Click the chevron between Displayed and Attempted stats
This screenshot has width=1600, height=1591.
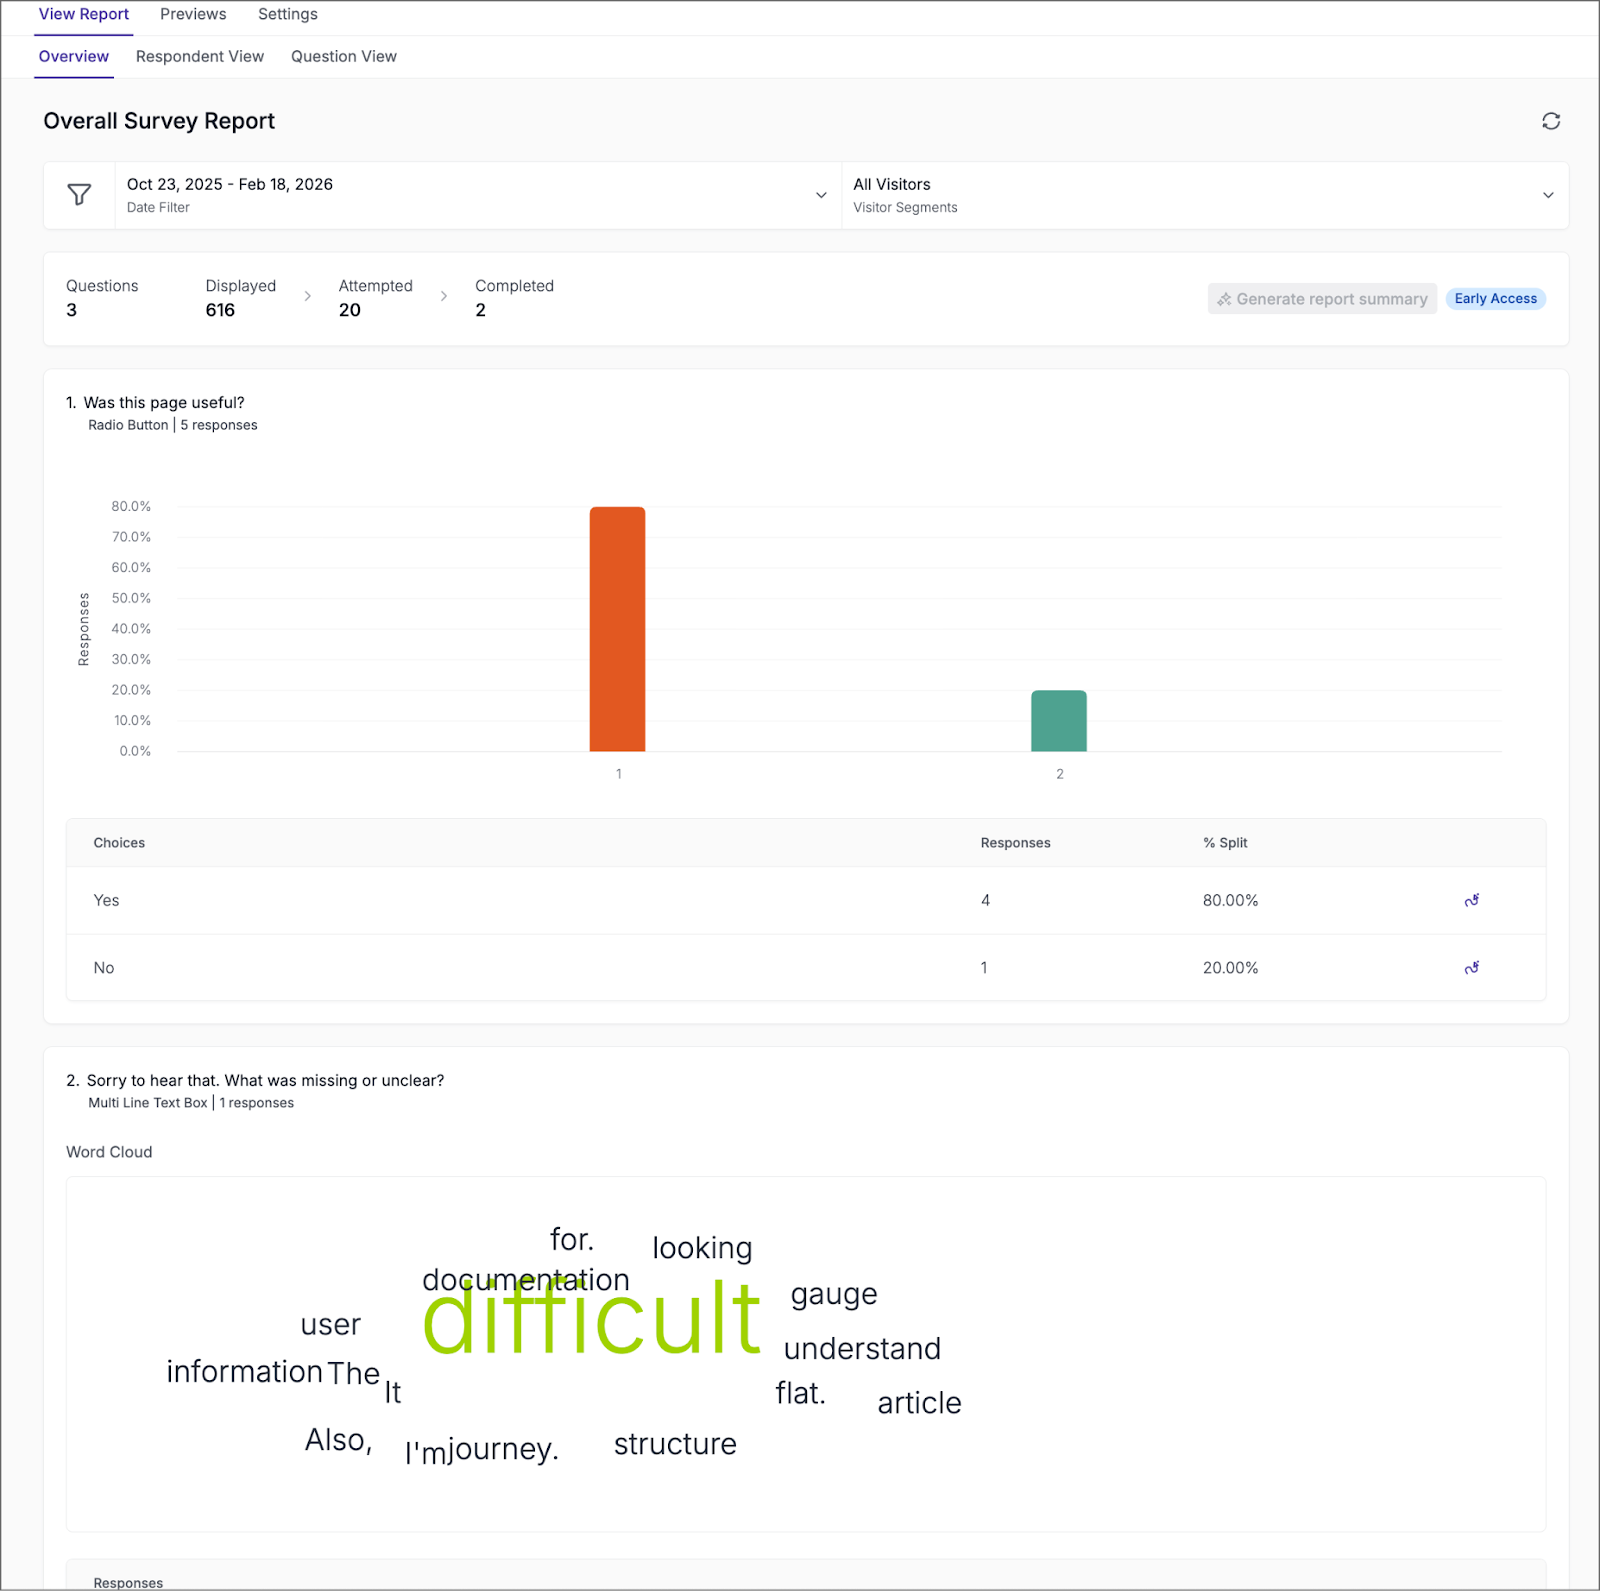point(307,296)
